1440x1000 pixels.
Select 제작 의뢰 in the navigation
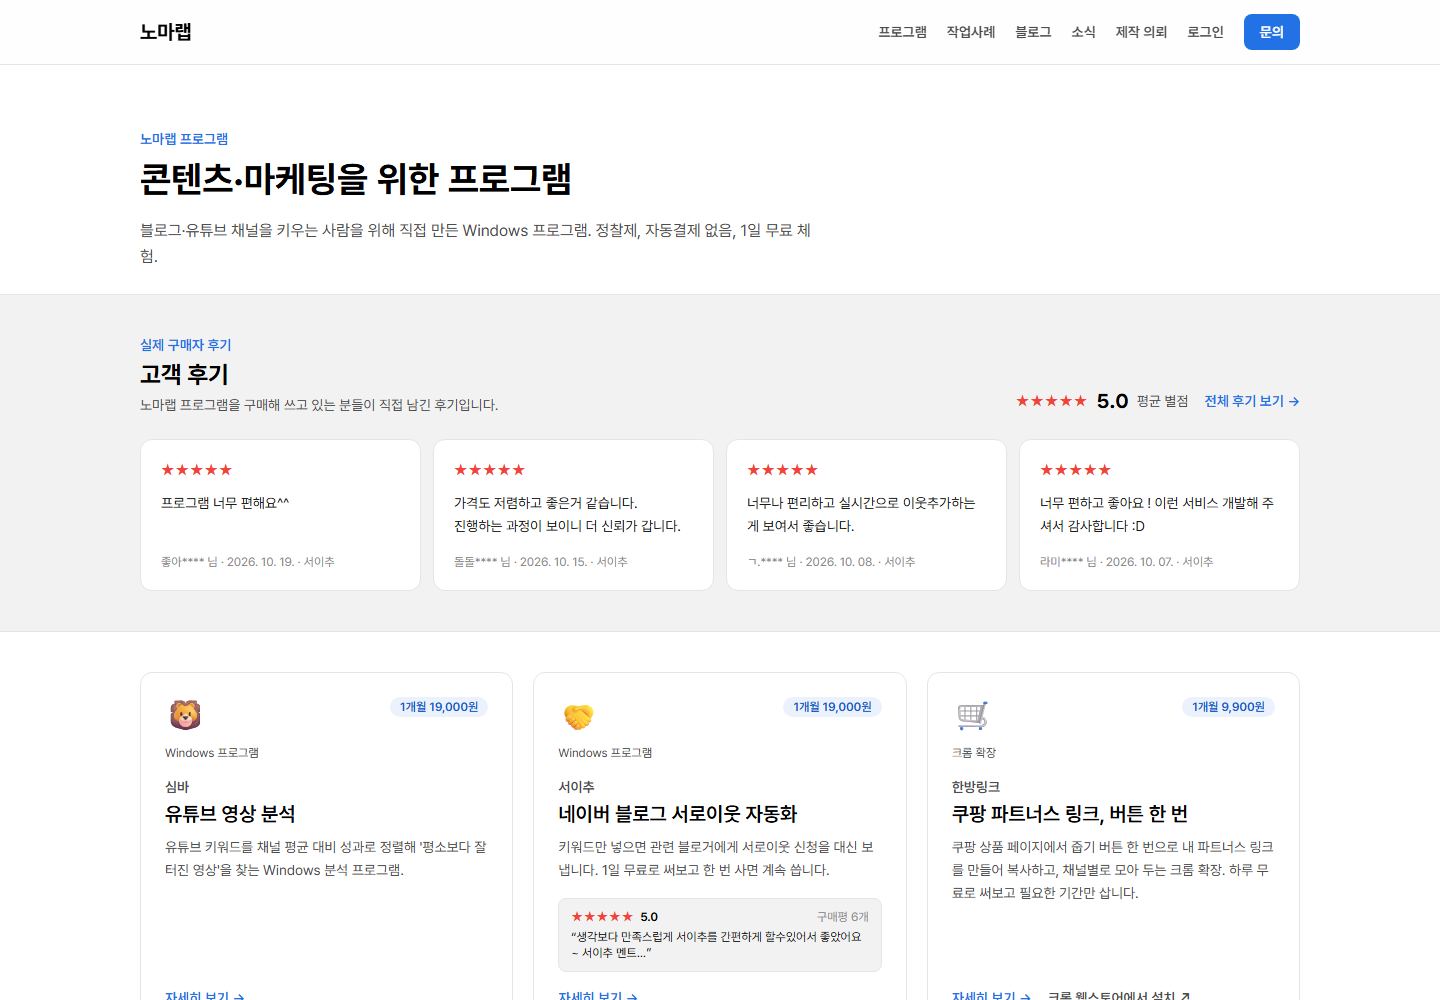pos(1141,32)
